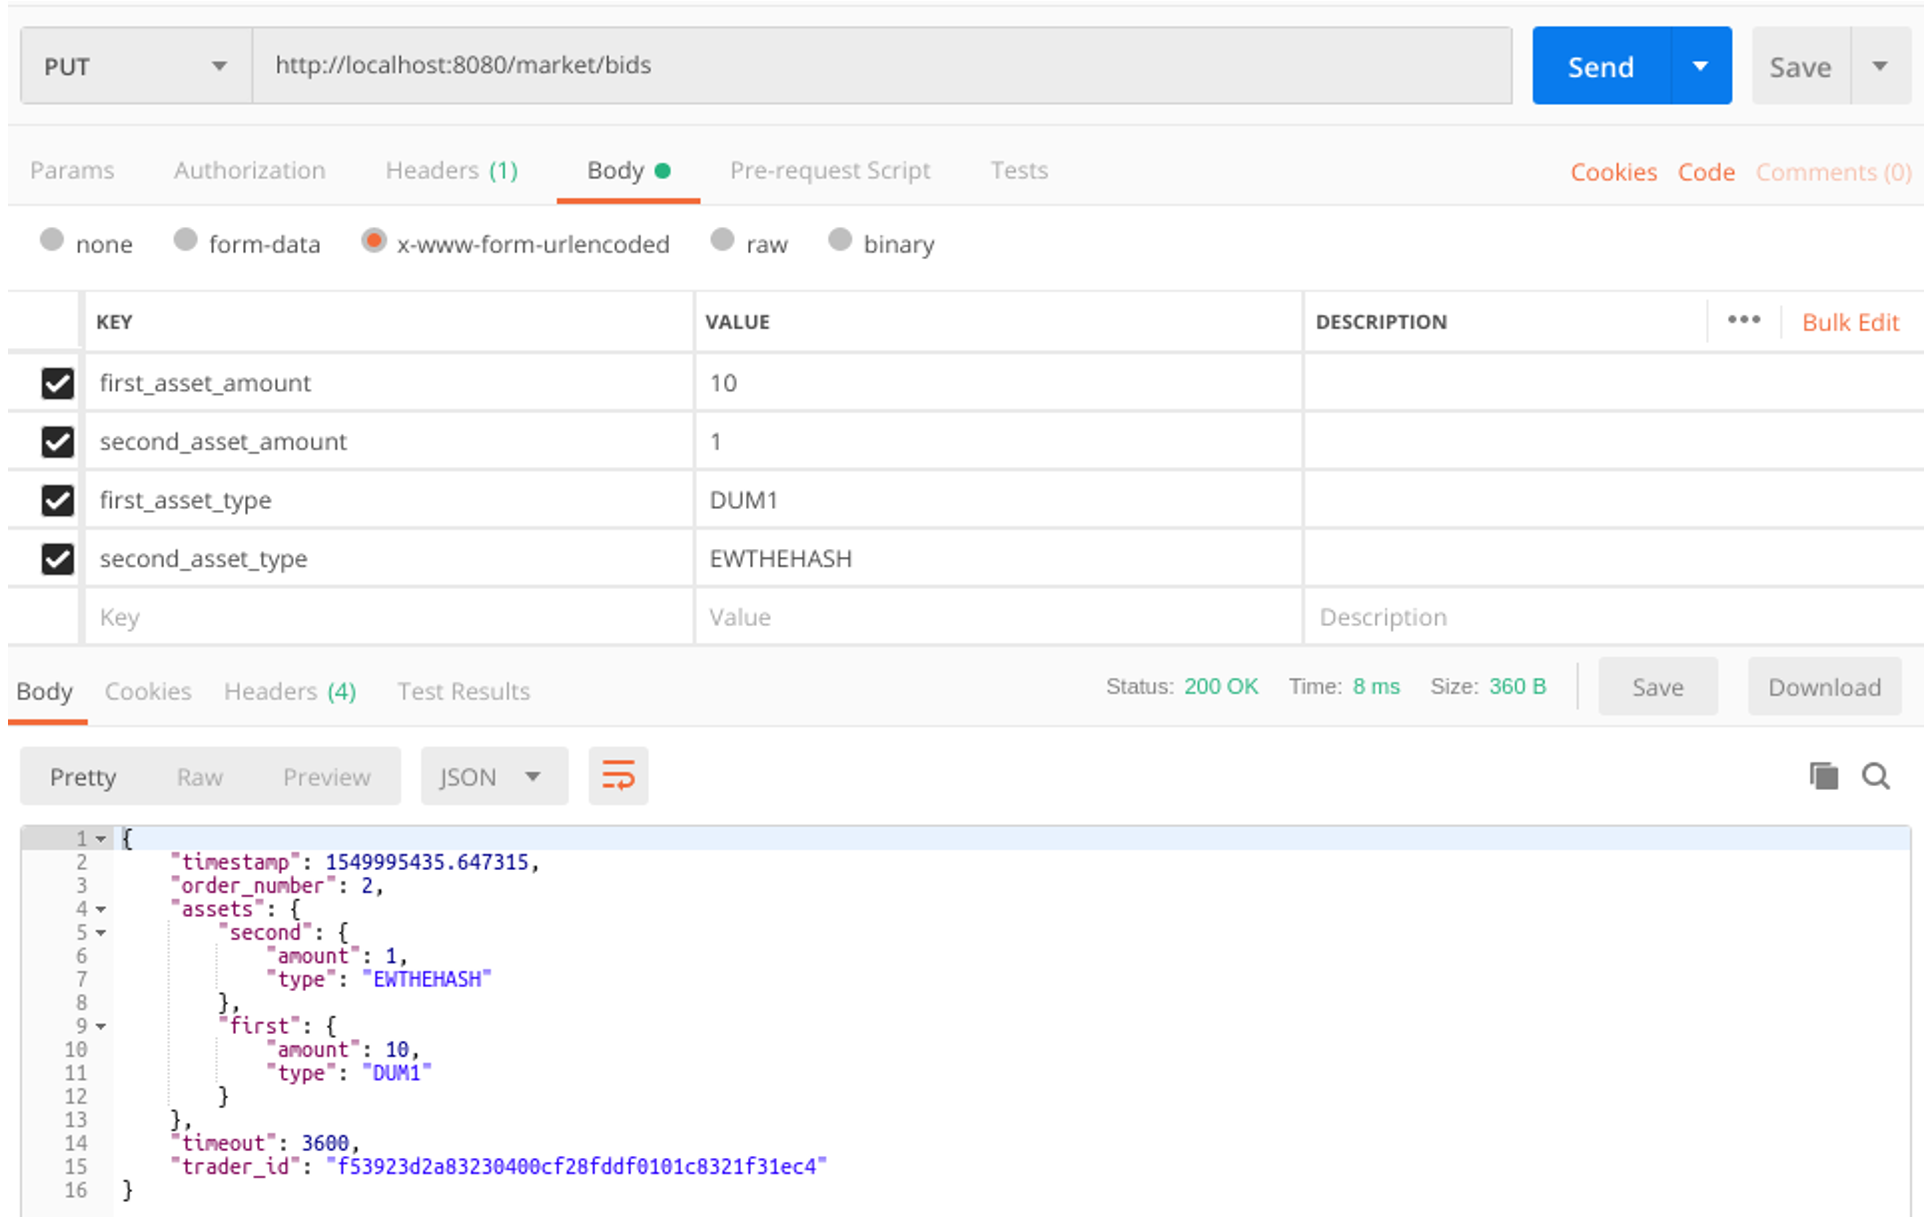
Task: Select the form-data radio option
Action: coord(185,241)
